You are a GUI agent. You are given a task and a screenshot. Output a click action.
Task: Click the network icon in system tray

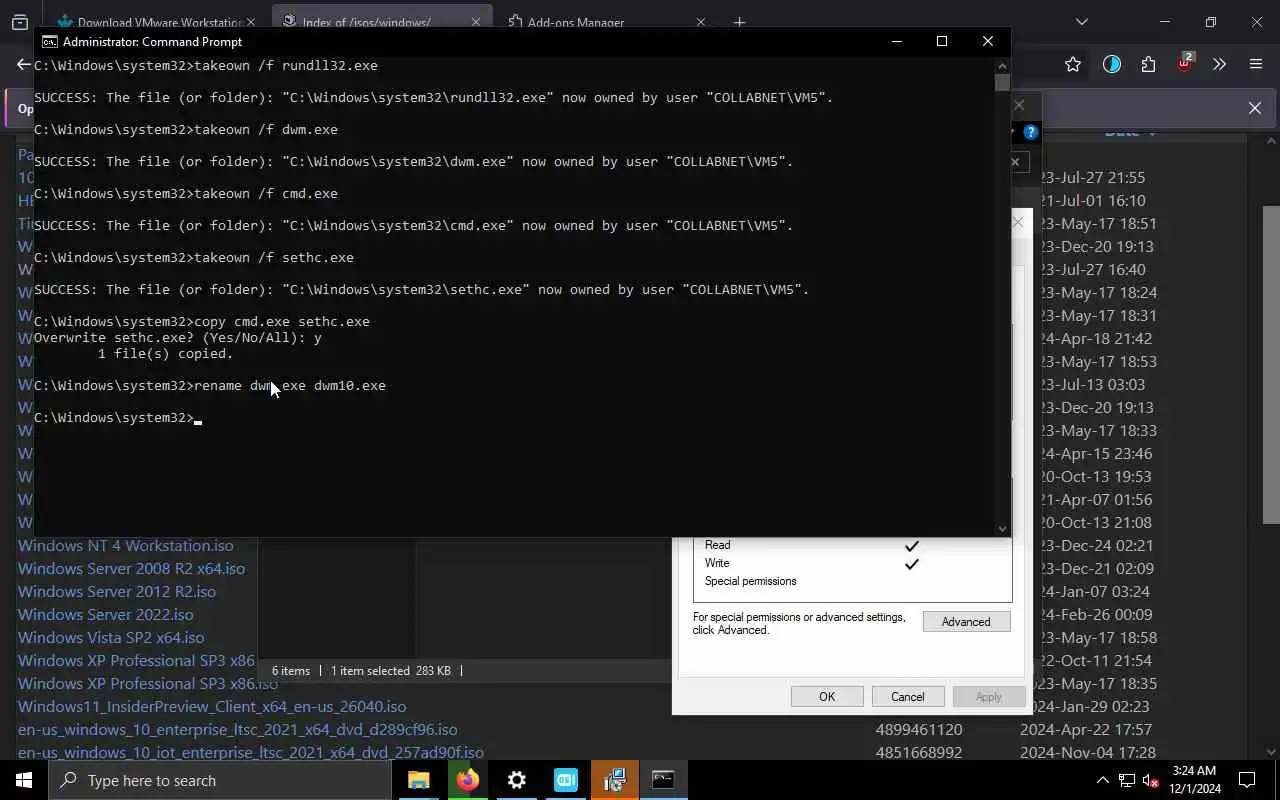coord(1127,780)
